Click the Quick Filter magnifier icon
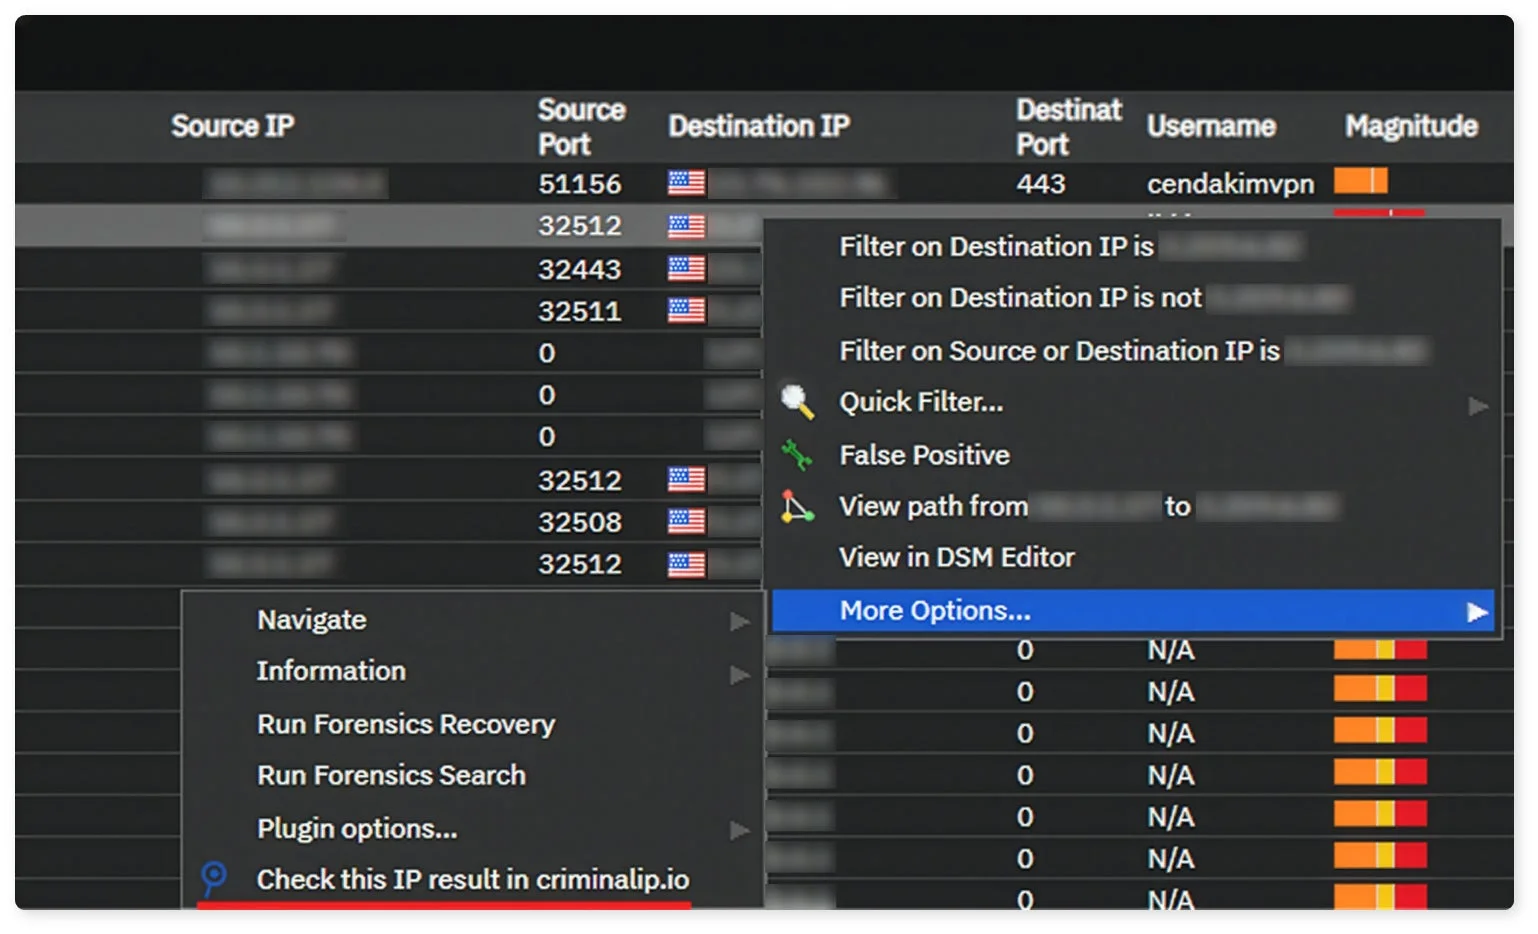This screenshot has width=1538, height=934. pyautogui.click(x=797, y=402)
